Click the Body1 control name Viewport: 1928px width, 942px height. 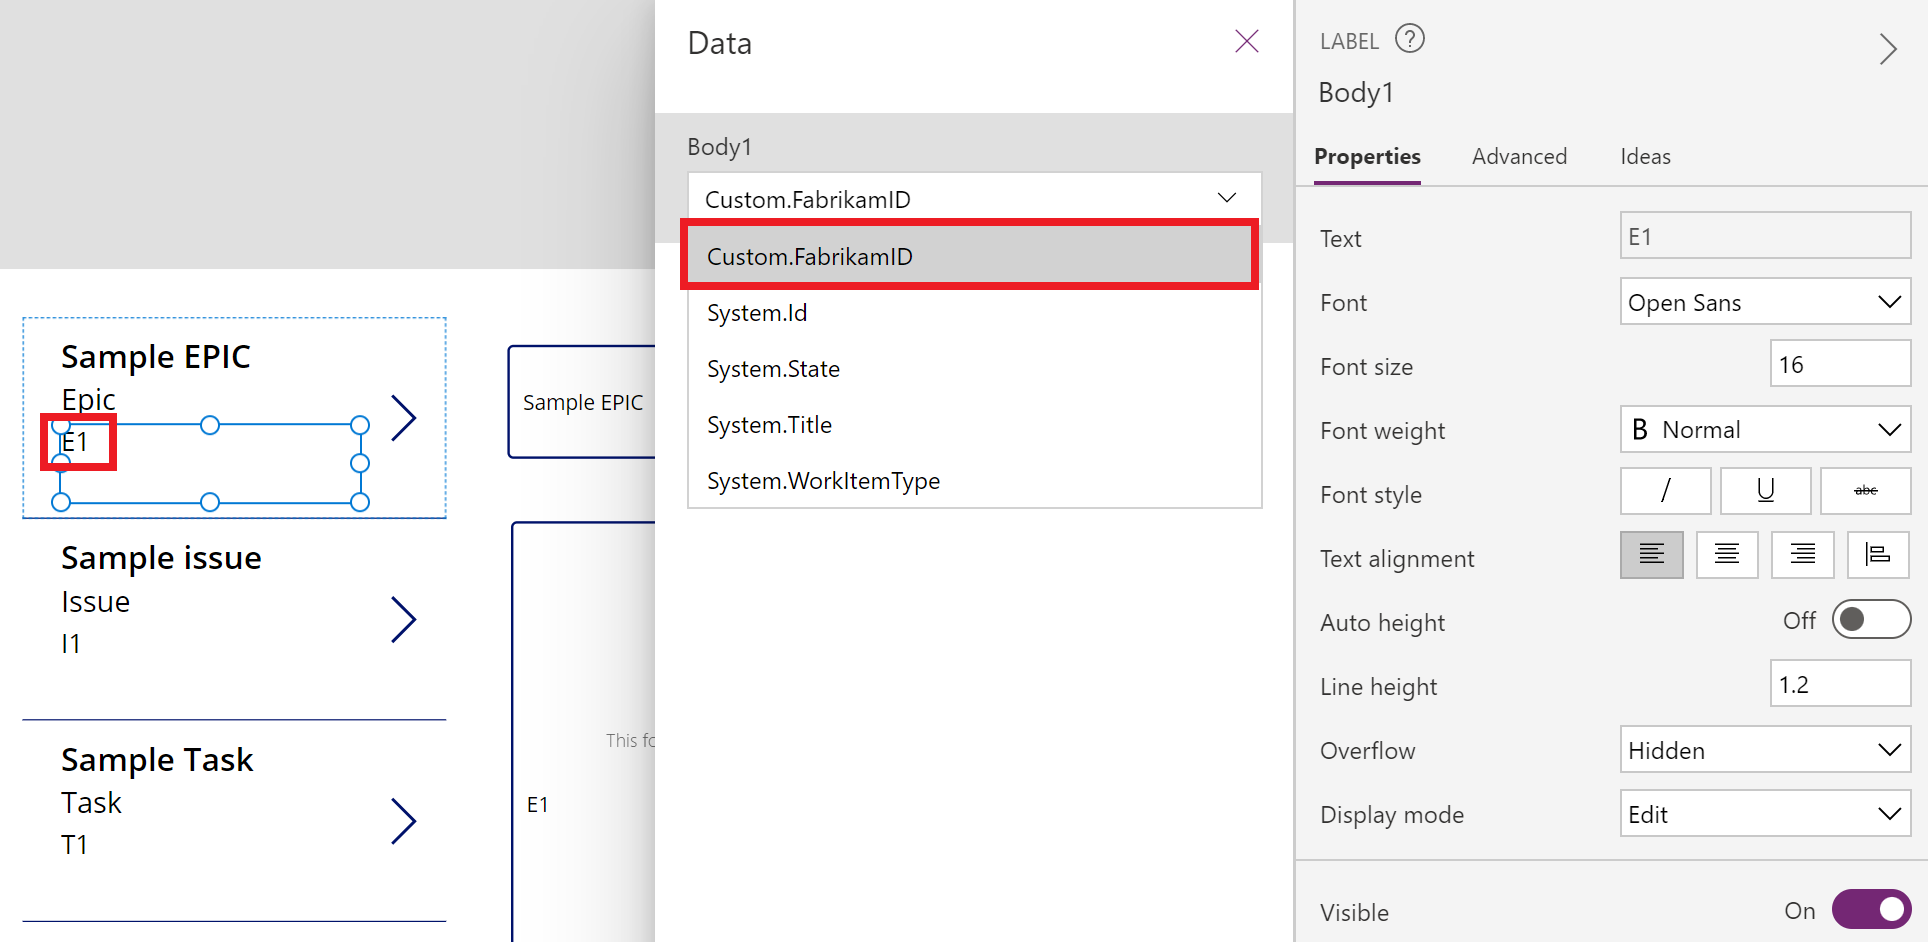(1356, 92)
